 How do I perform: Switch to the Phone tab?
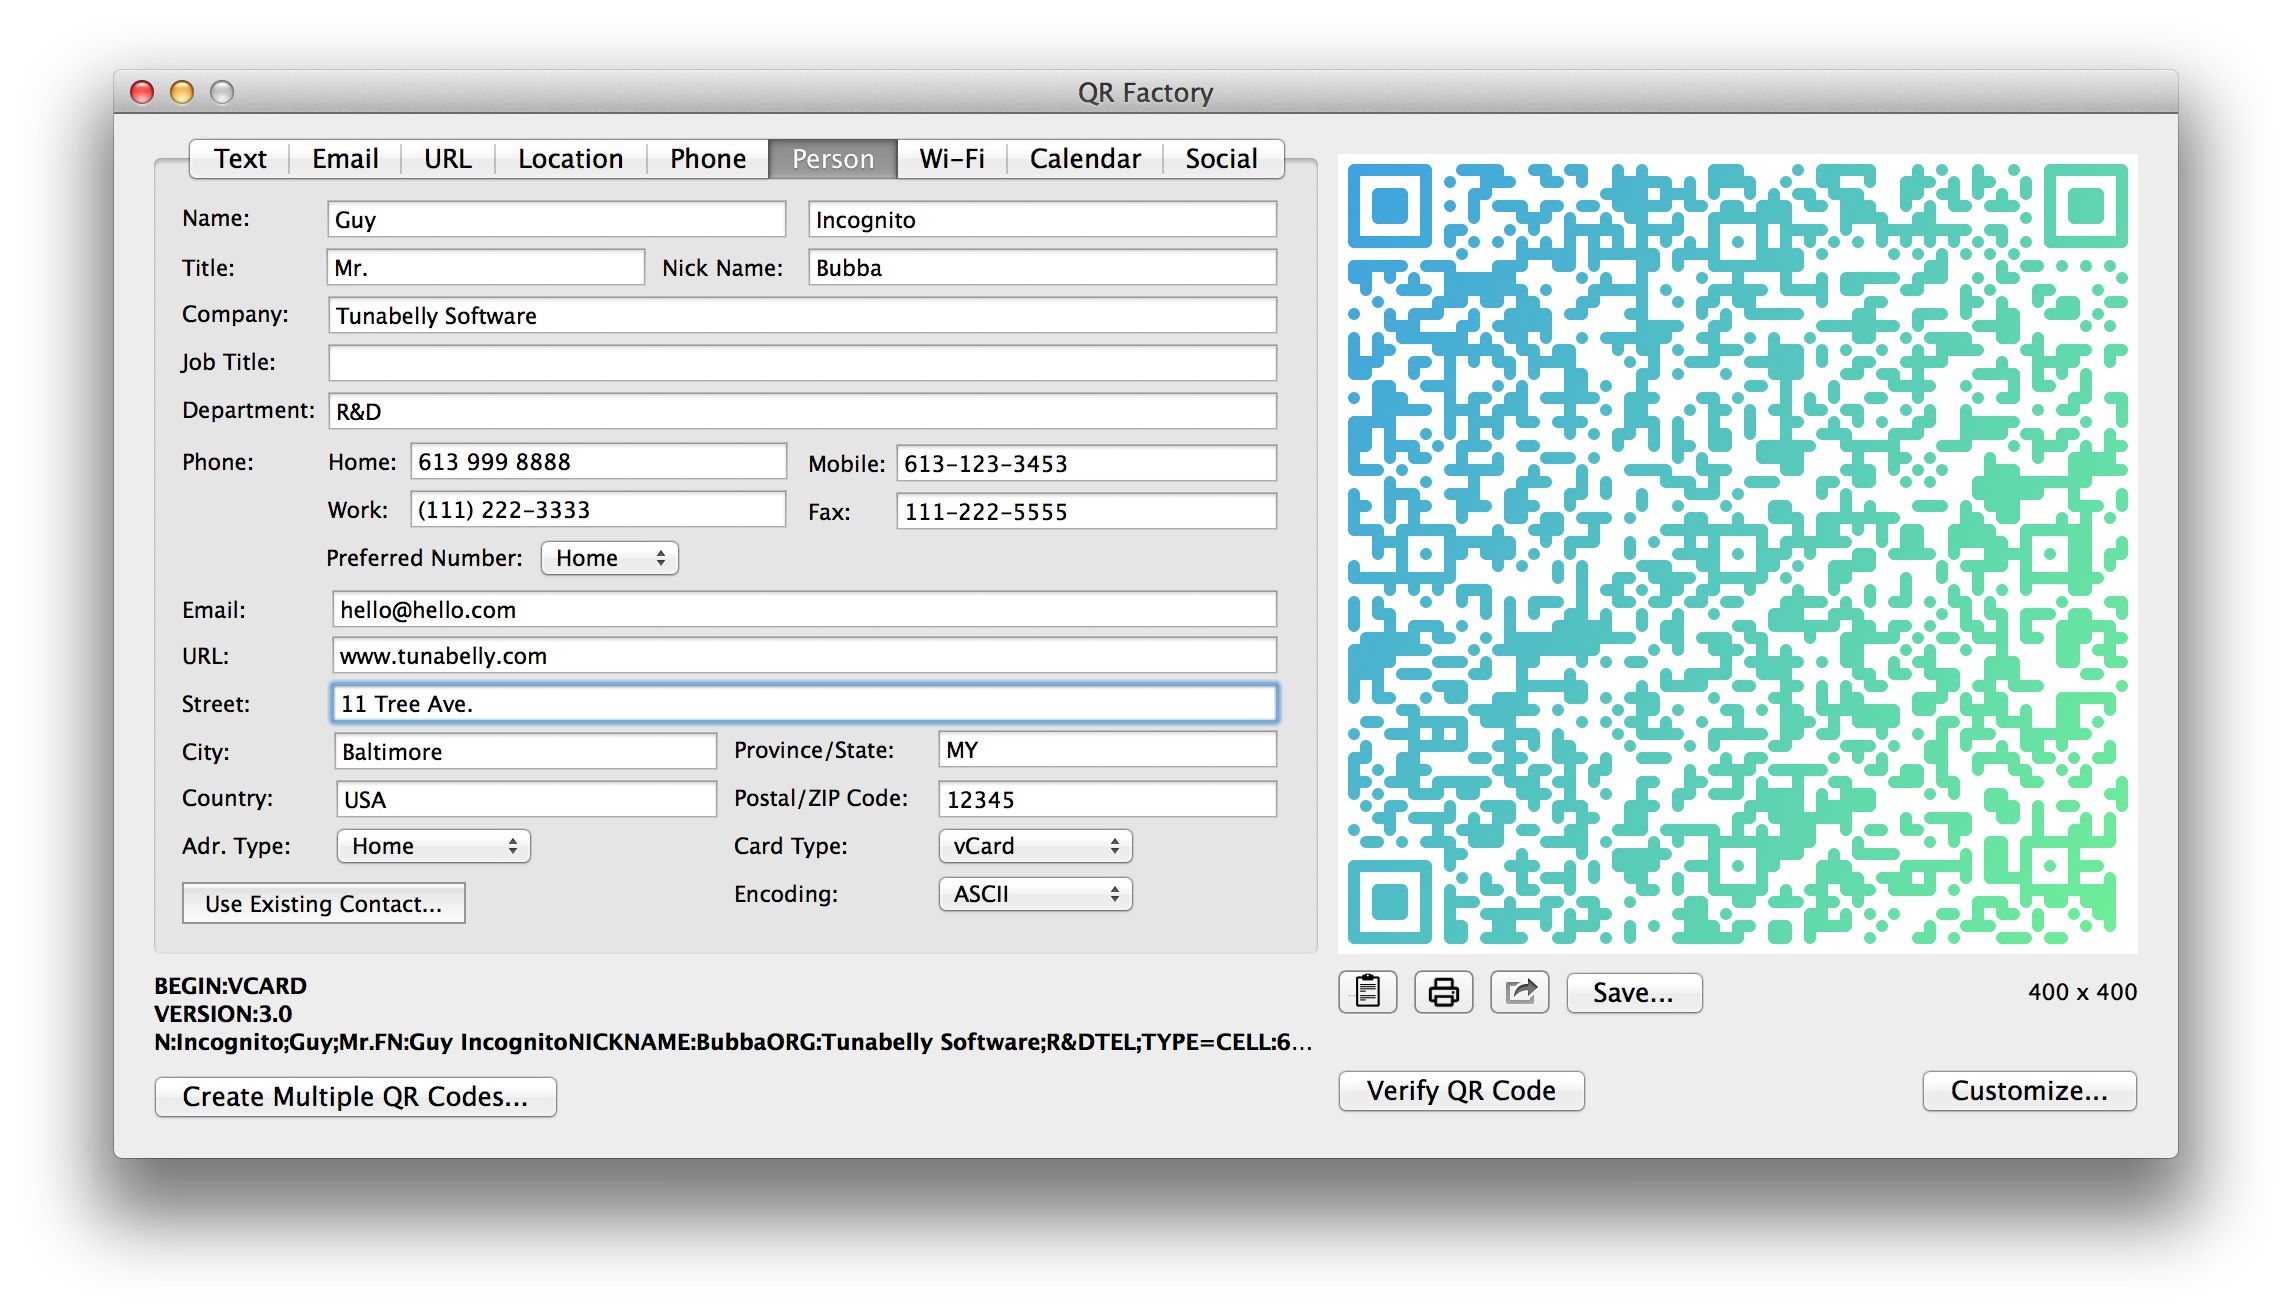click(x=707, y=159)
